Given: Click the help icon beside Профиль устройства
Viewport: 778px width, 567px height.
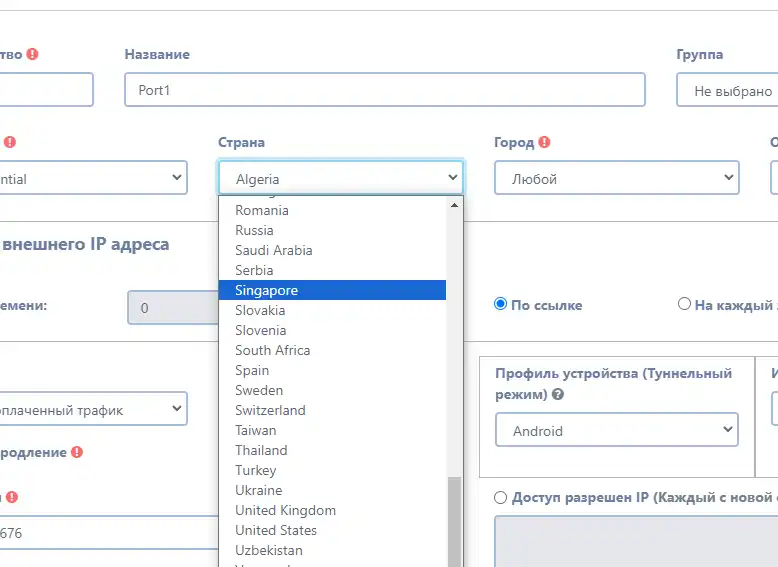Looking at the screenshot, I should tap(557, 394).
